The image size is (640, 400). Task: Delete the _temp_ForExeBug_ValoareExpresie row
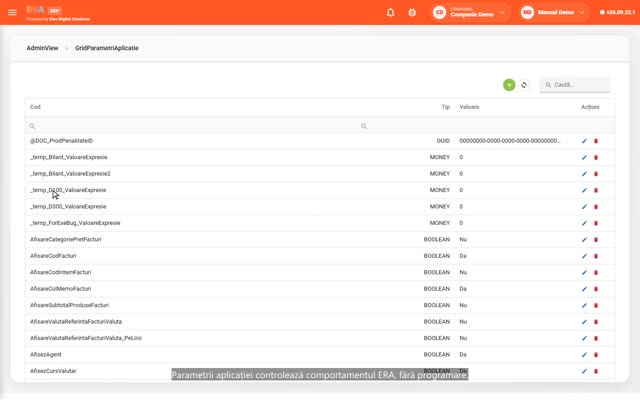coord(596,223)
